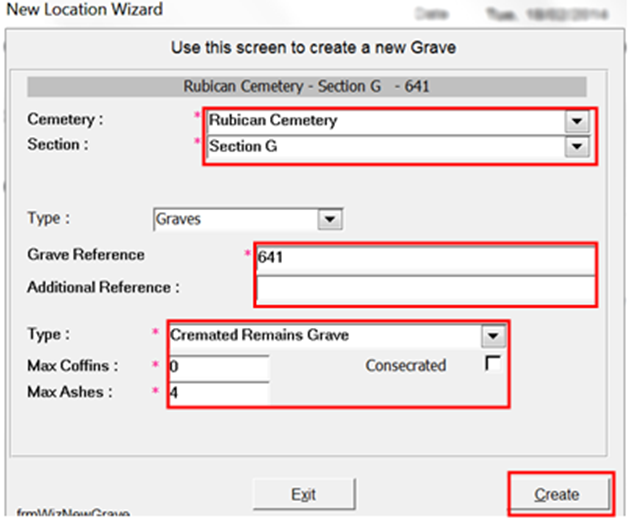This screenshot has height=527, width=630.
Task: Open the Graves type dropdown arrow
Action: (x=329, y=219)
